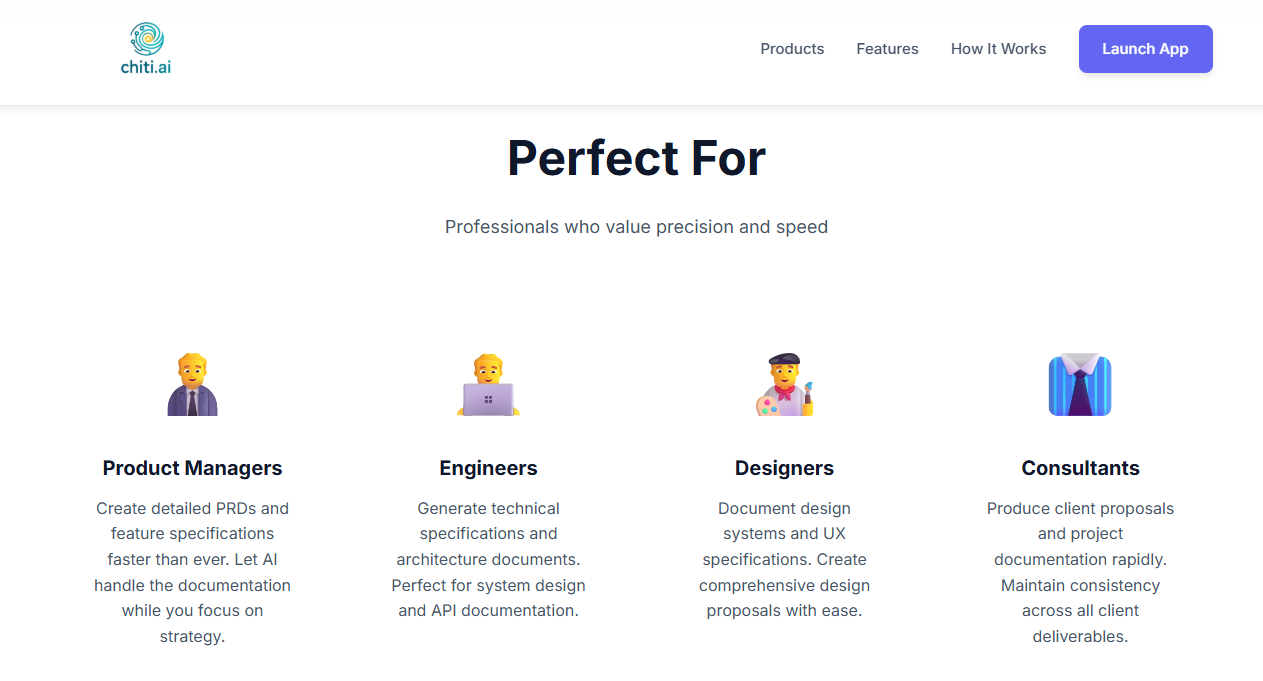Open the Products menu
This screenshot has width=1263, height=681.
[792, 48]
